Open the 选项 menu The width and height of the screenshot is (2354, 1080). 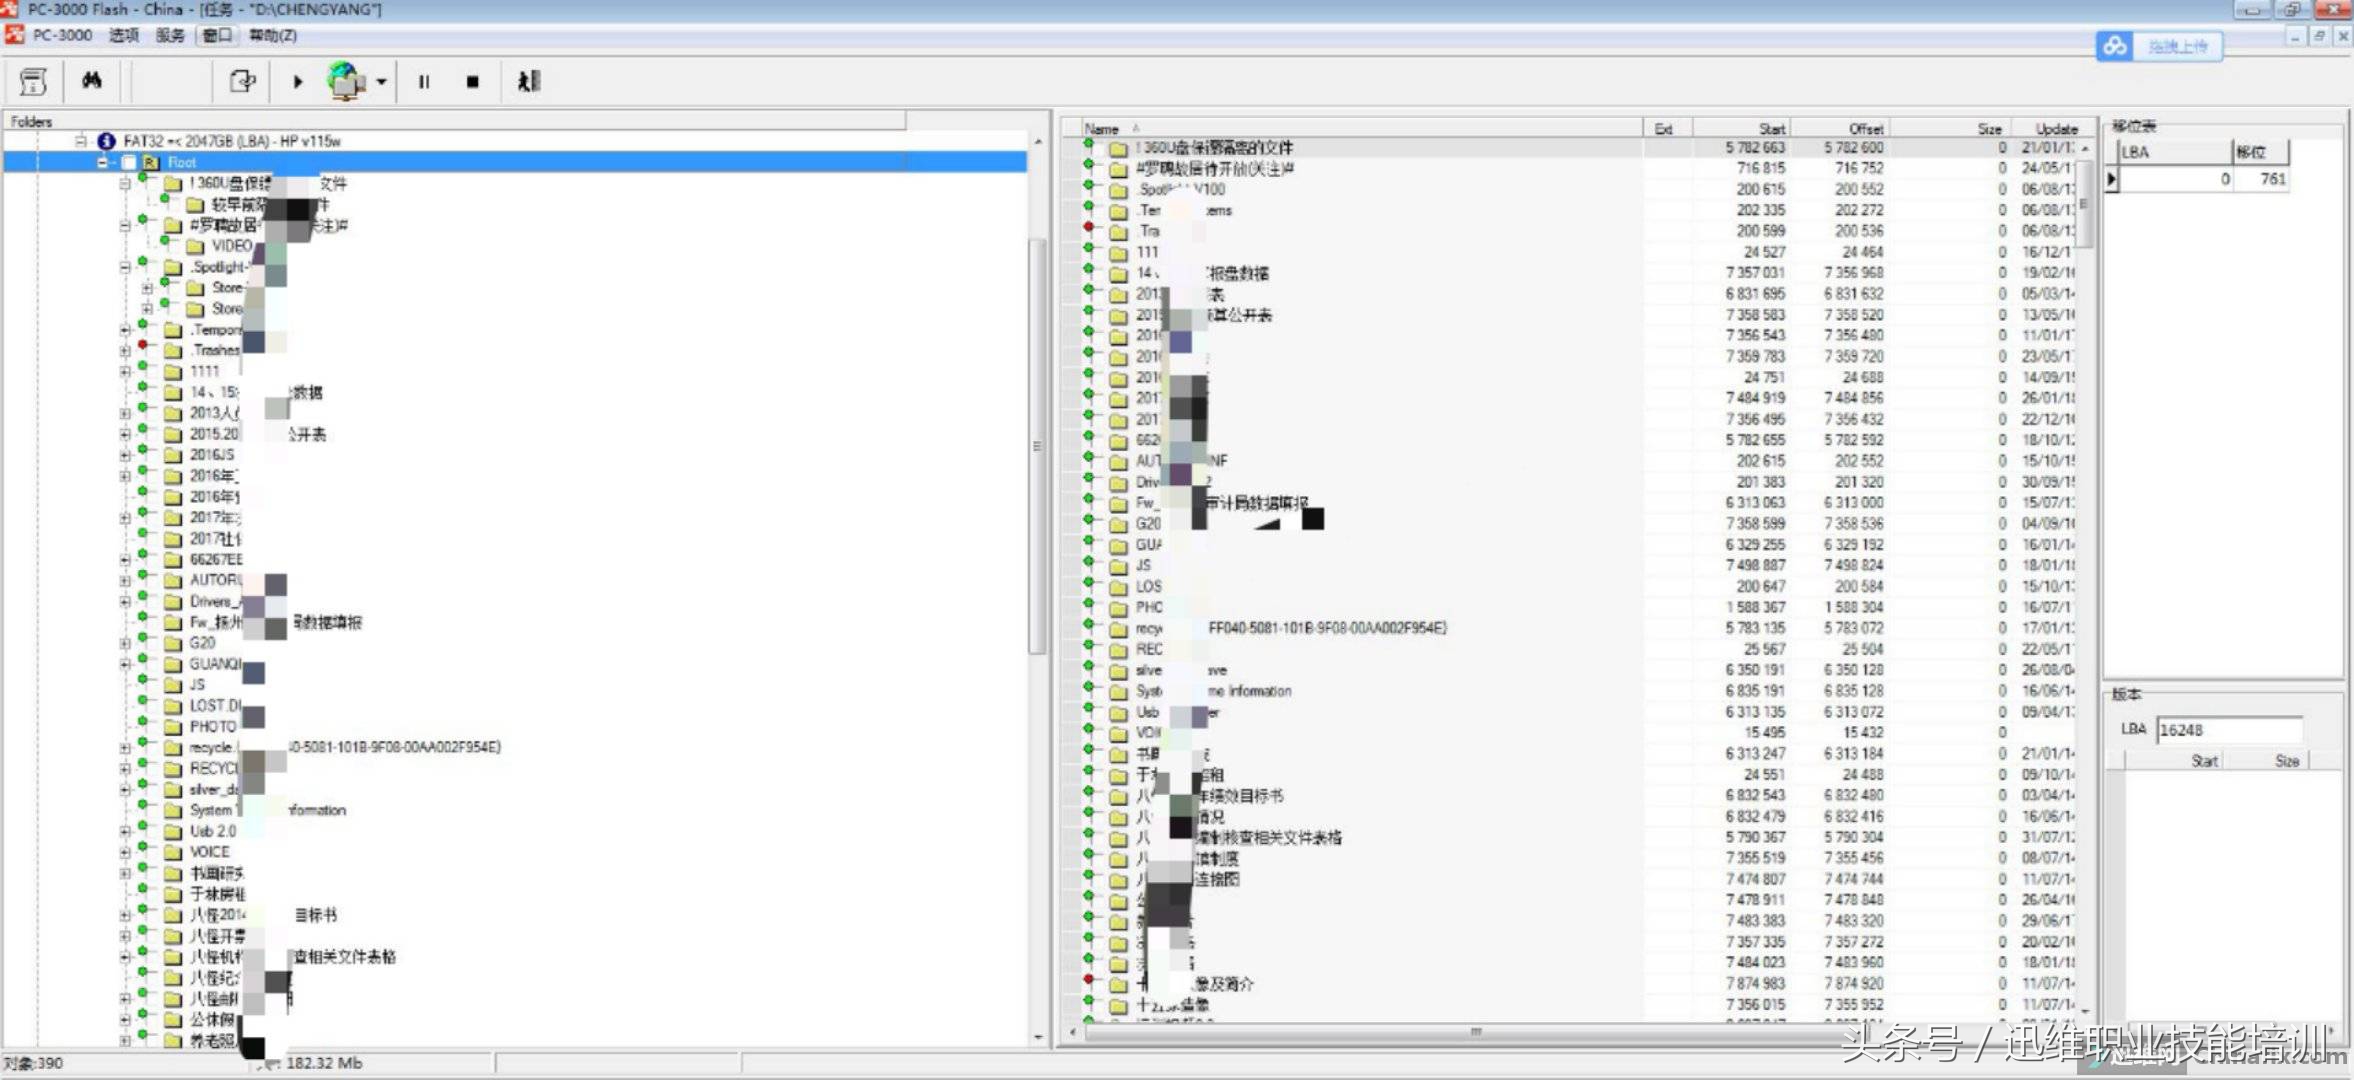point(123,35)
